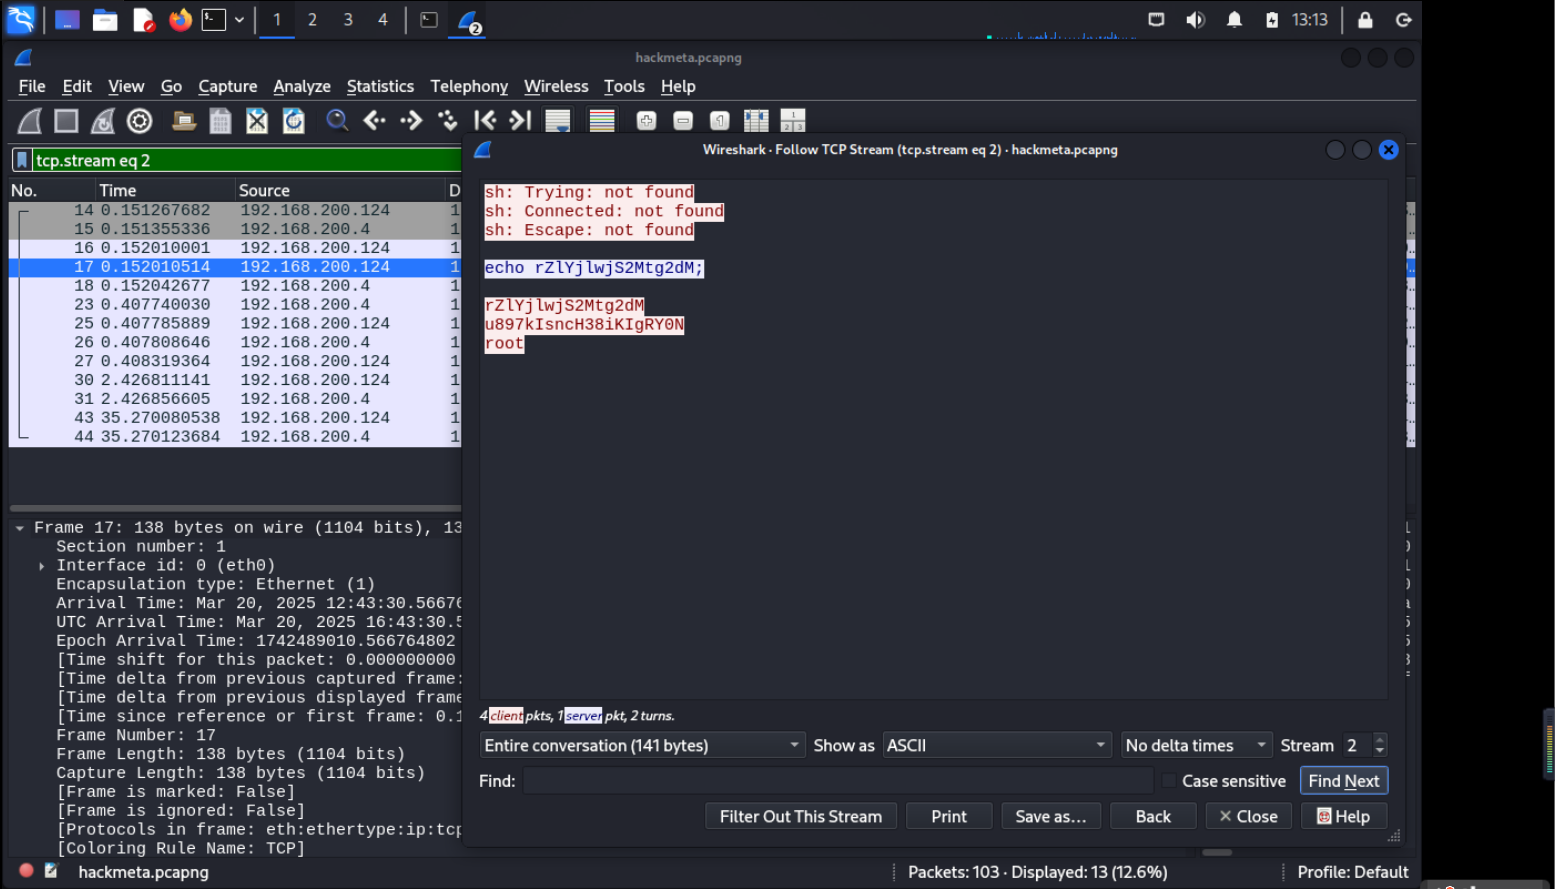This screenshot has height=889, width=1555.
Task: Click the tcp.stream eq 2 filter field
Action: click(246, 160)
